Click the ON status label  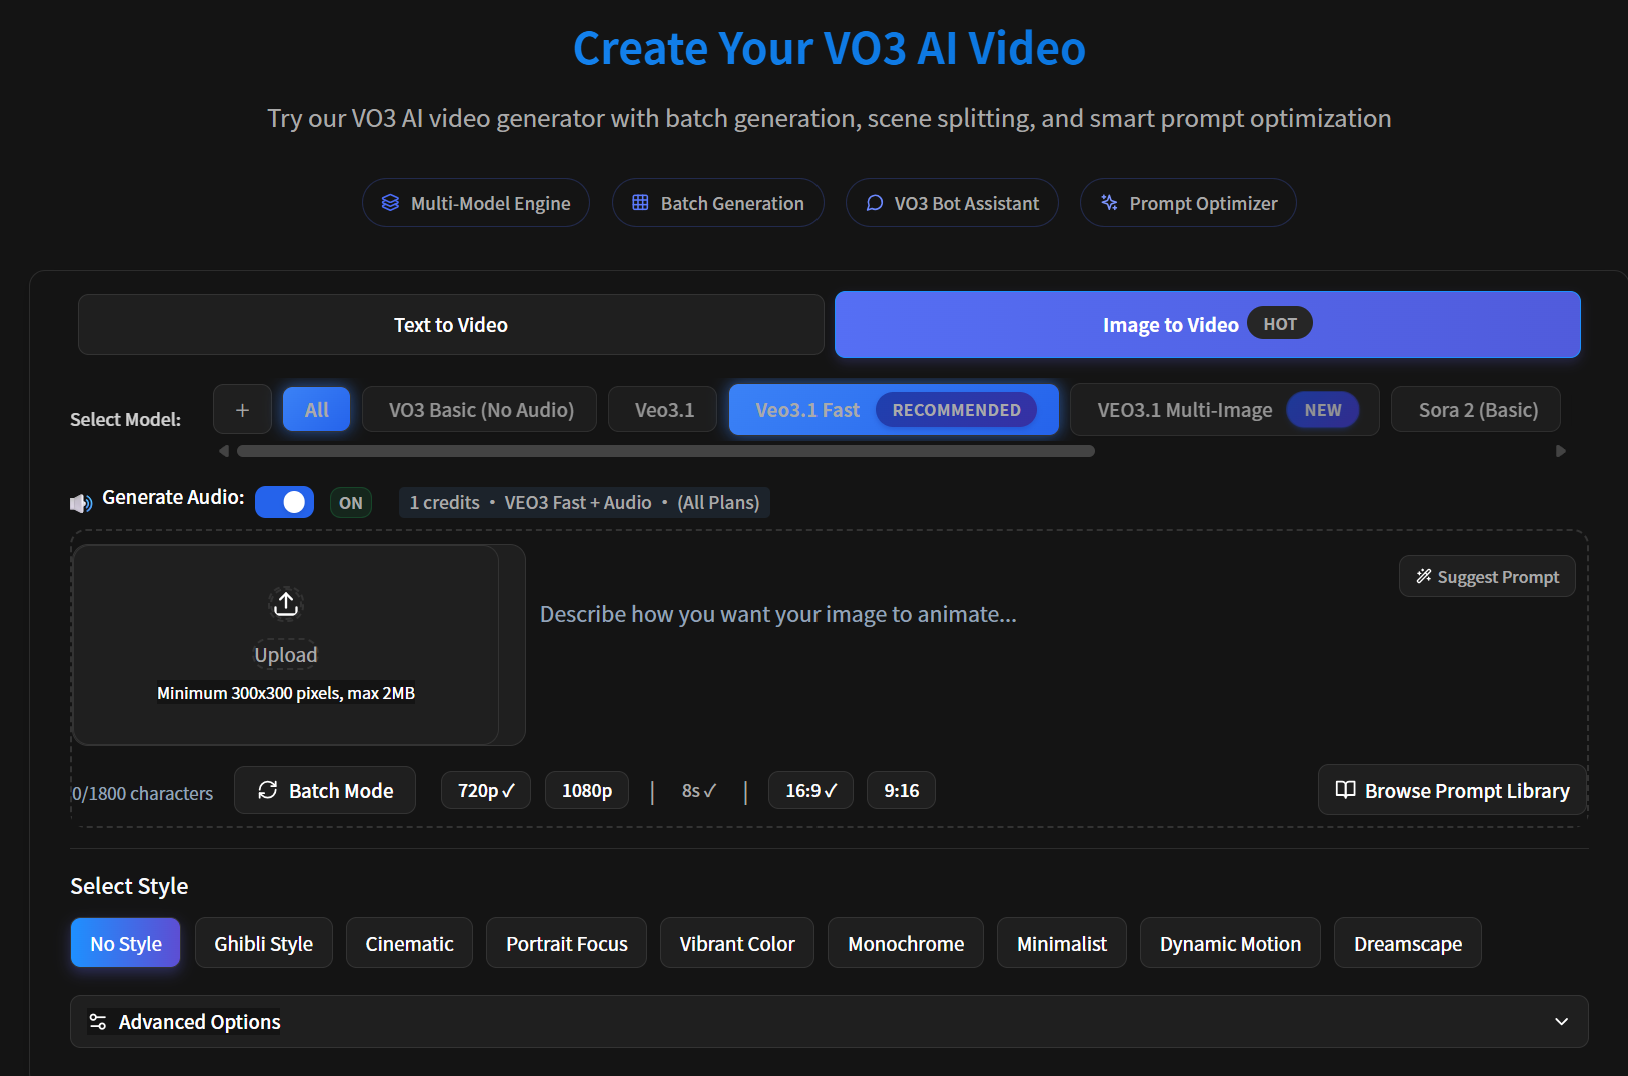pyautogui.click(x=351, y=502)
